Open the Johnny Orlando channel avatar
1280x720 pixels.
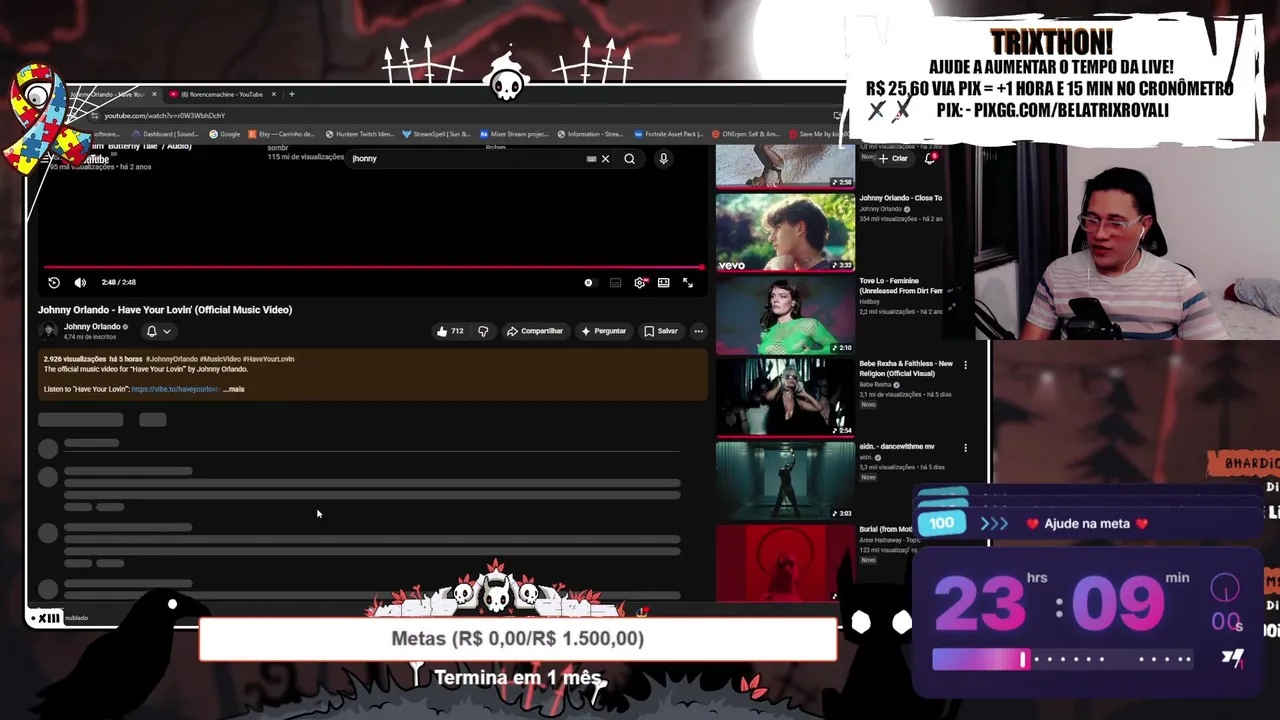click(48, 331)
